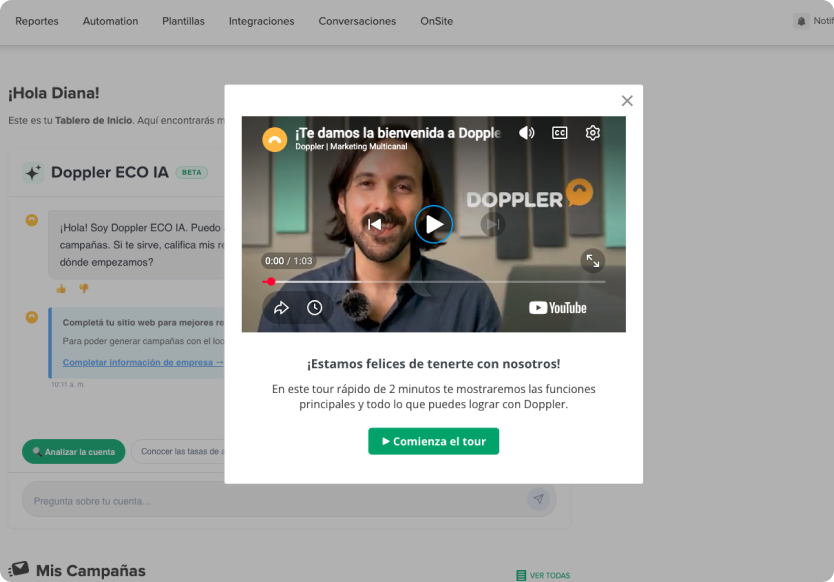Go to OnSite

(436, 21)
